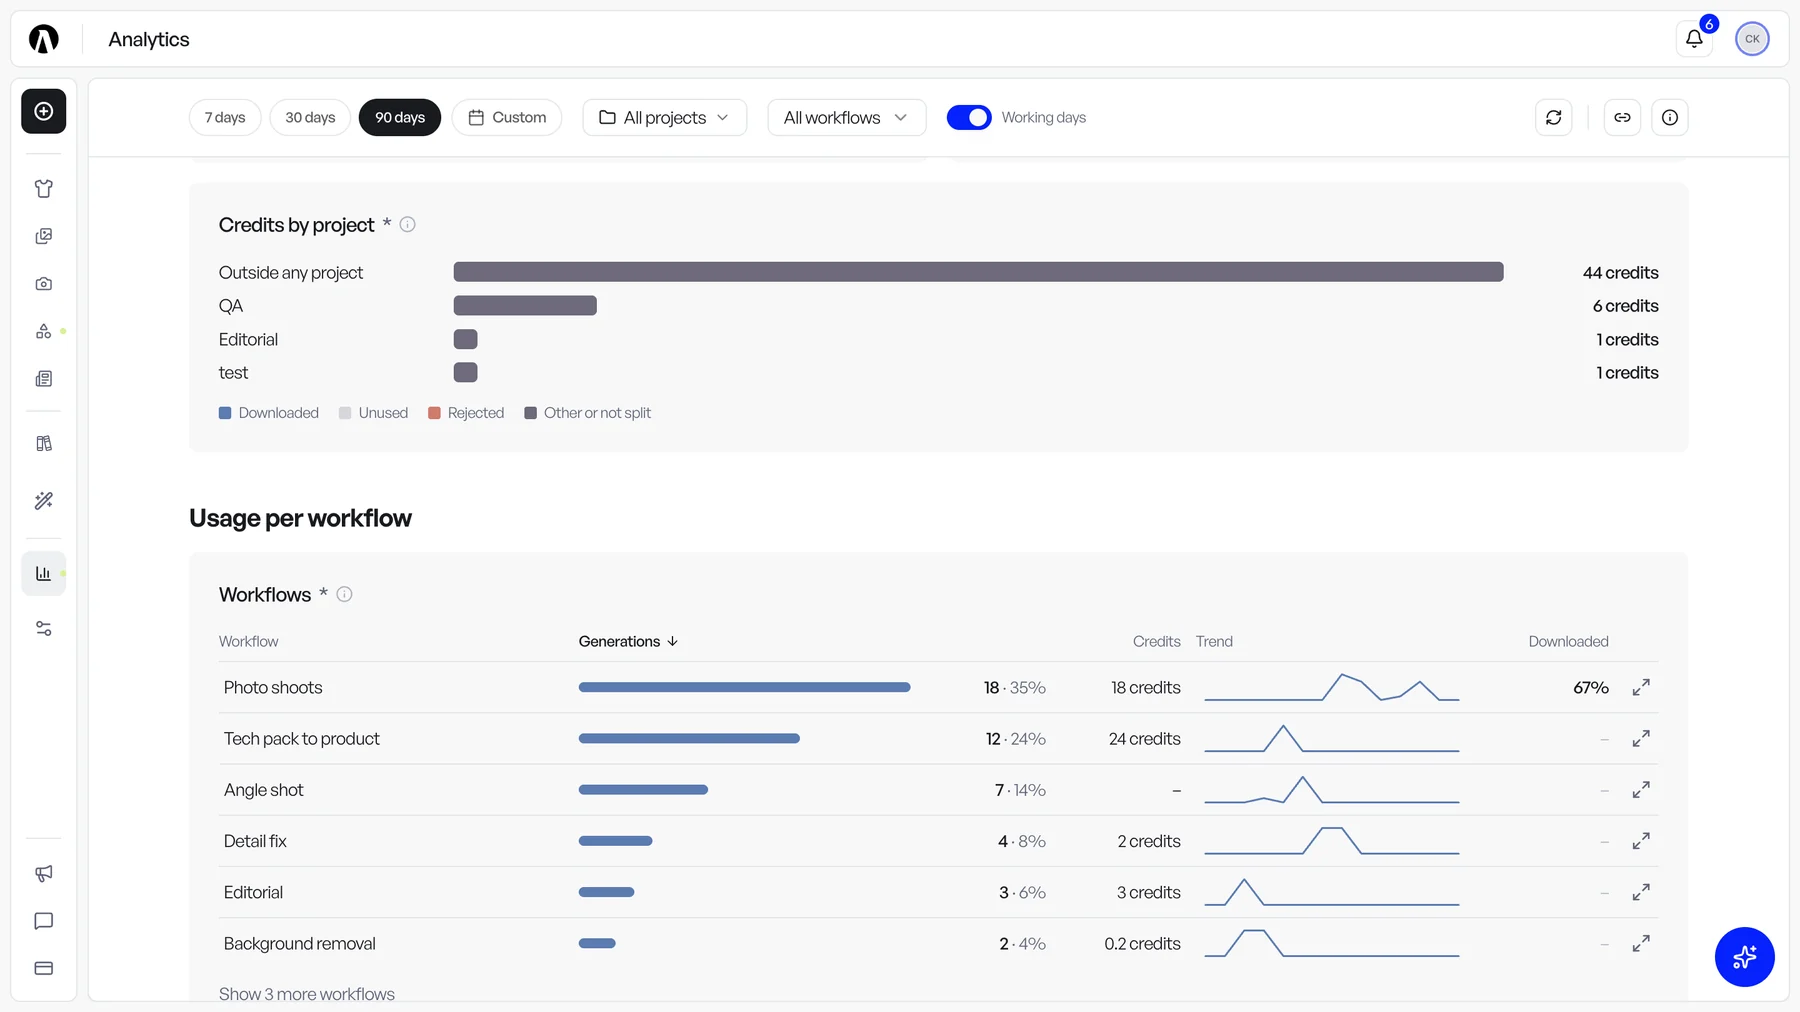Expand the Background removal workflow row
The height and width of the screenshot is (1012, 1800).
coord(1641,943)
